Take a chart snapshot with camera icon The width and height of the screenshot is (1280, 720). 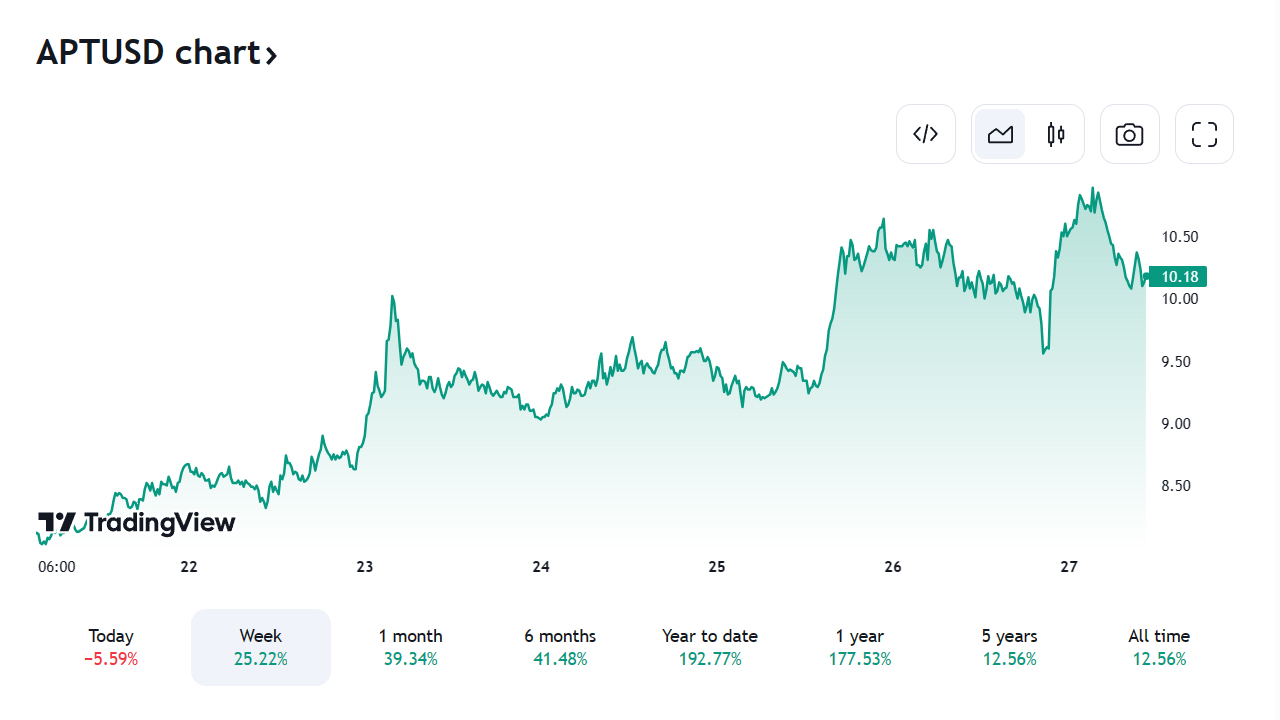click(1130, 134)
